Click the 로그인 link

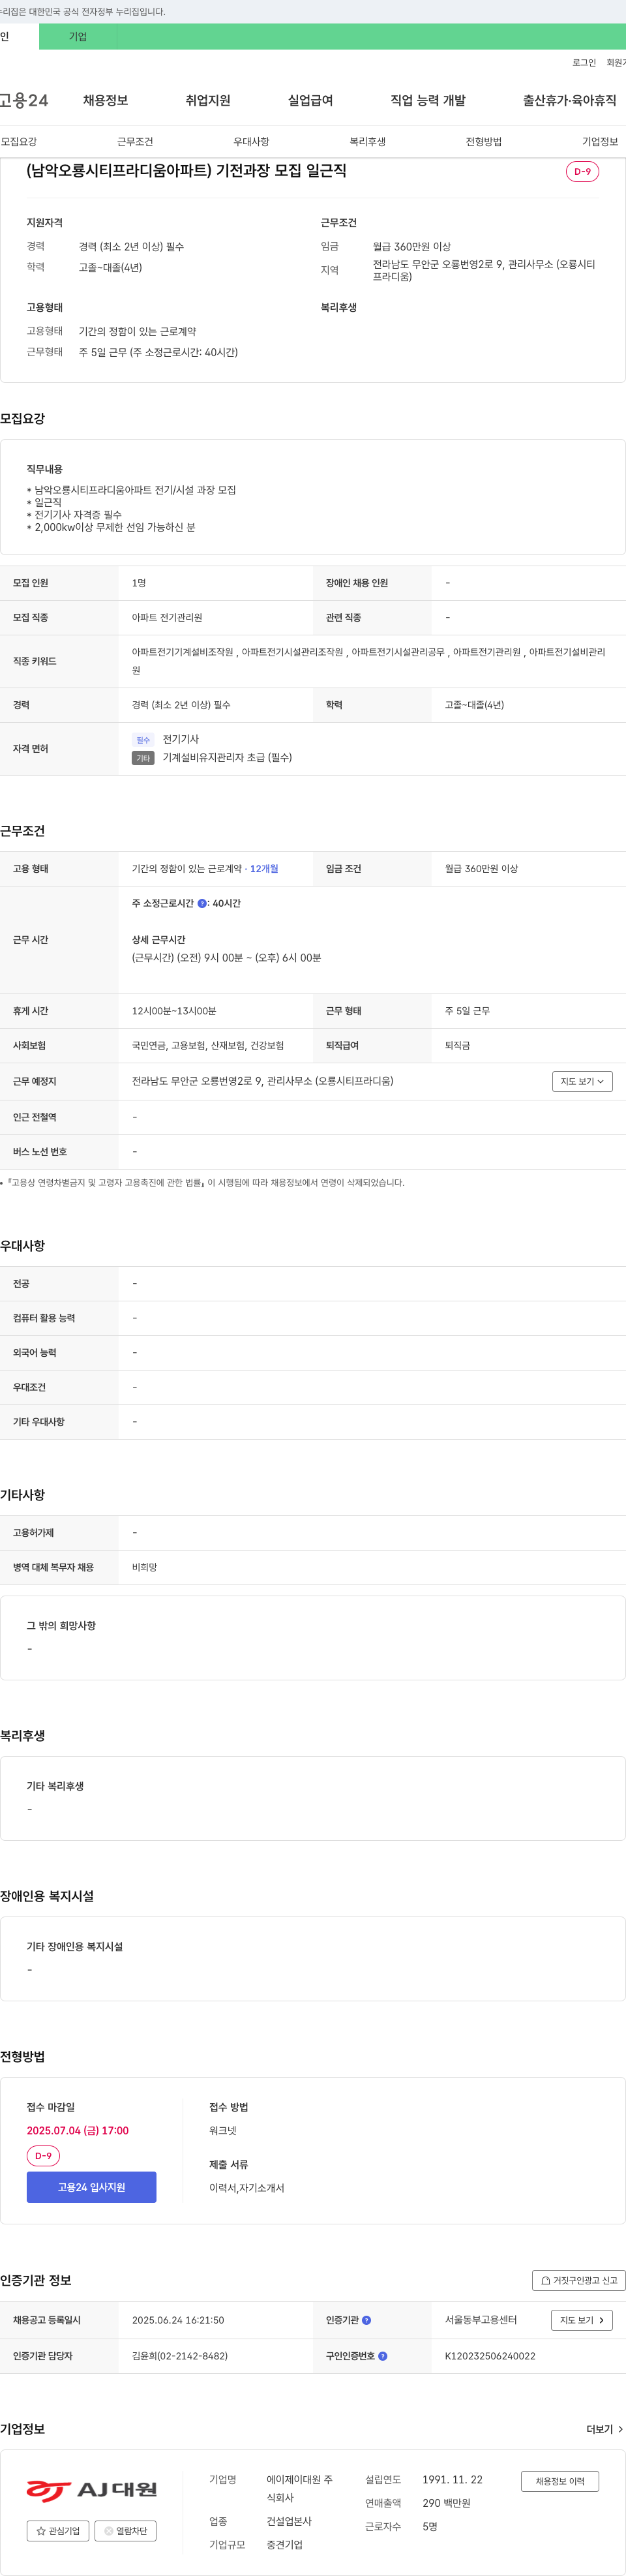coord(584,63)
